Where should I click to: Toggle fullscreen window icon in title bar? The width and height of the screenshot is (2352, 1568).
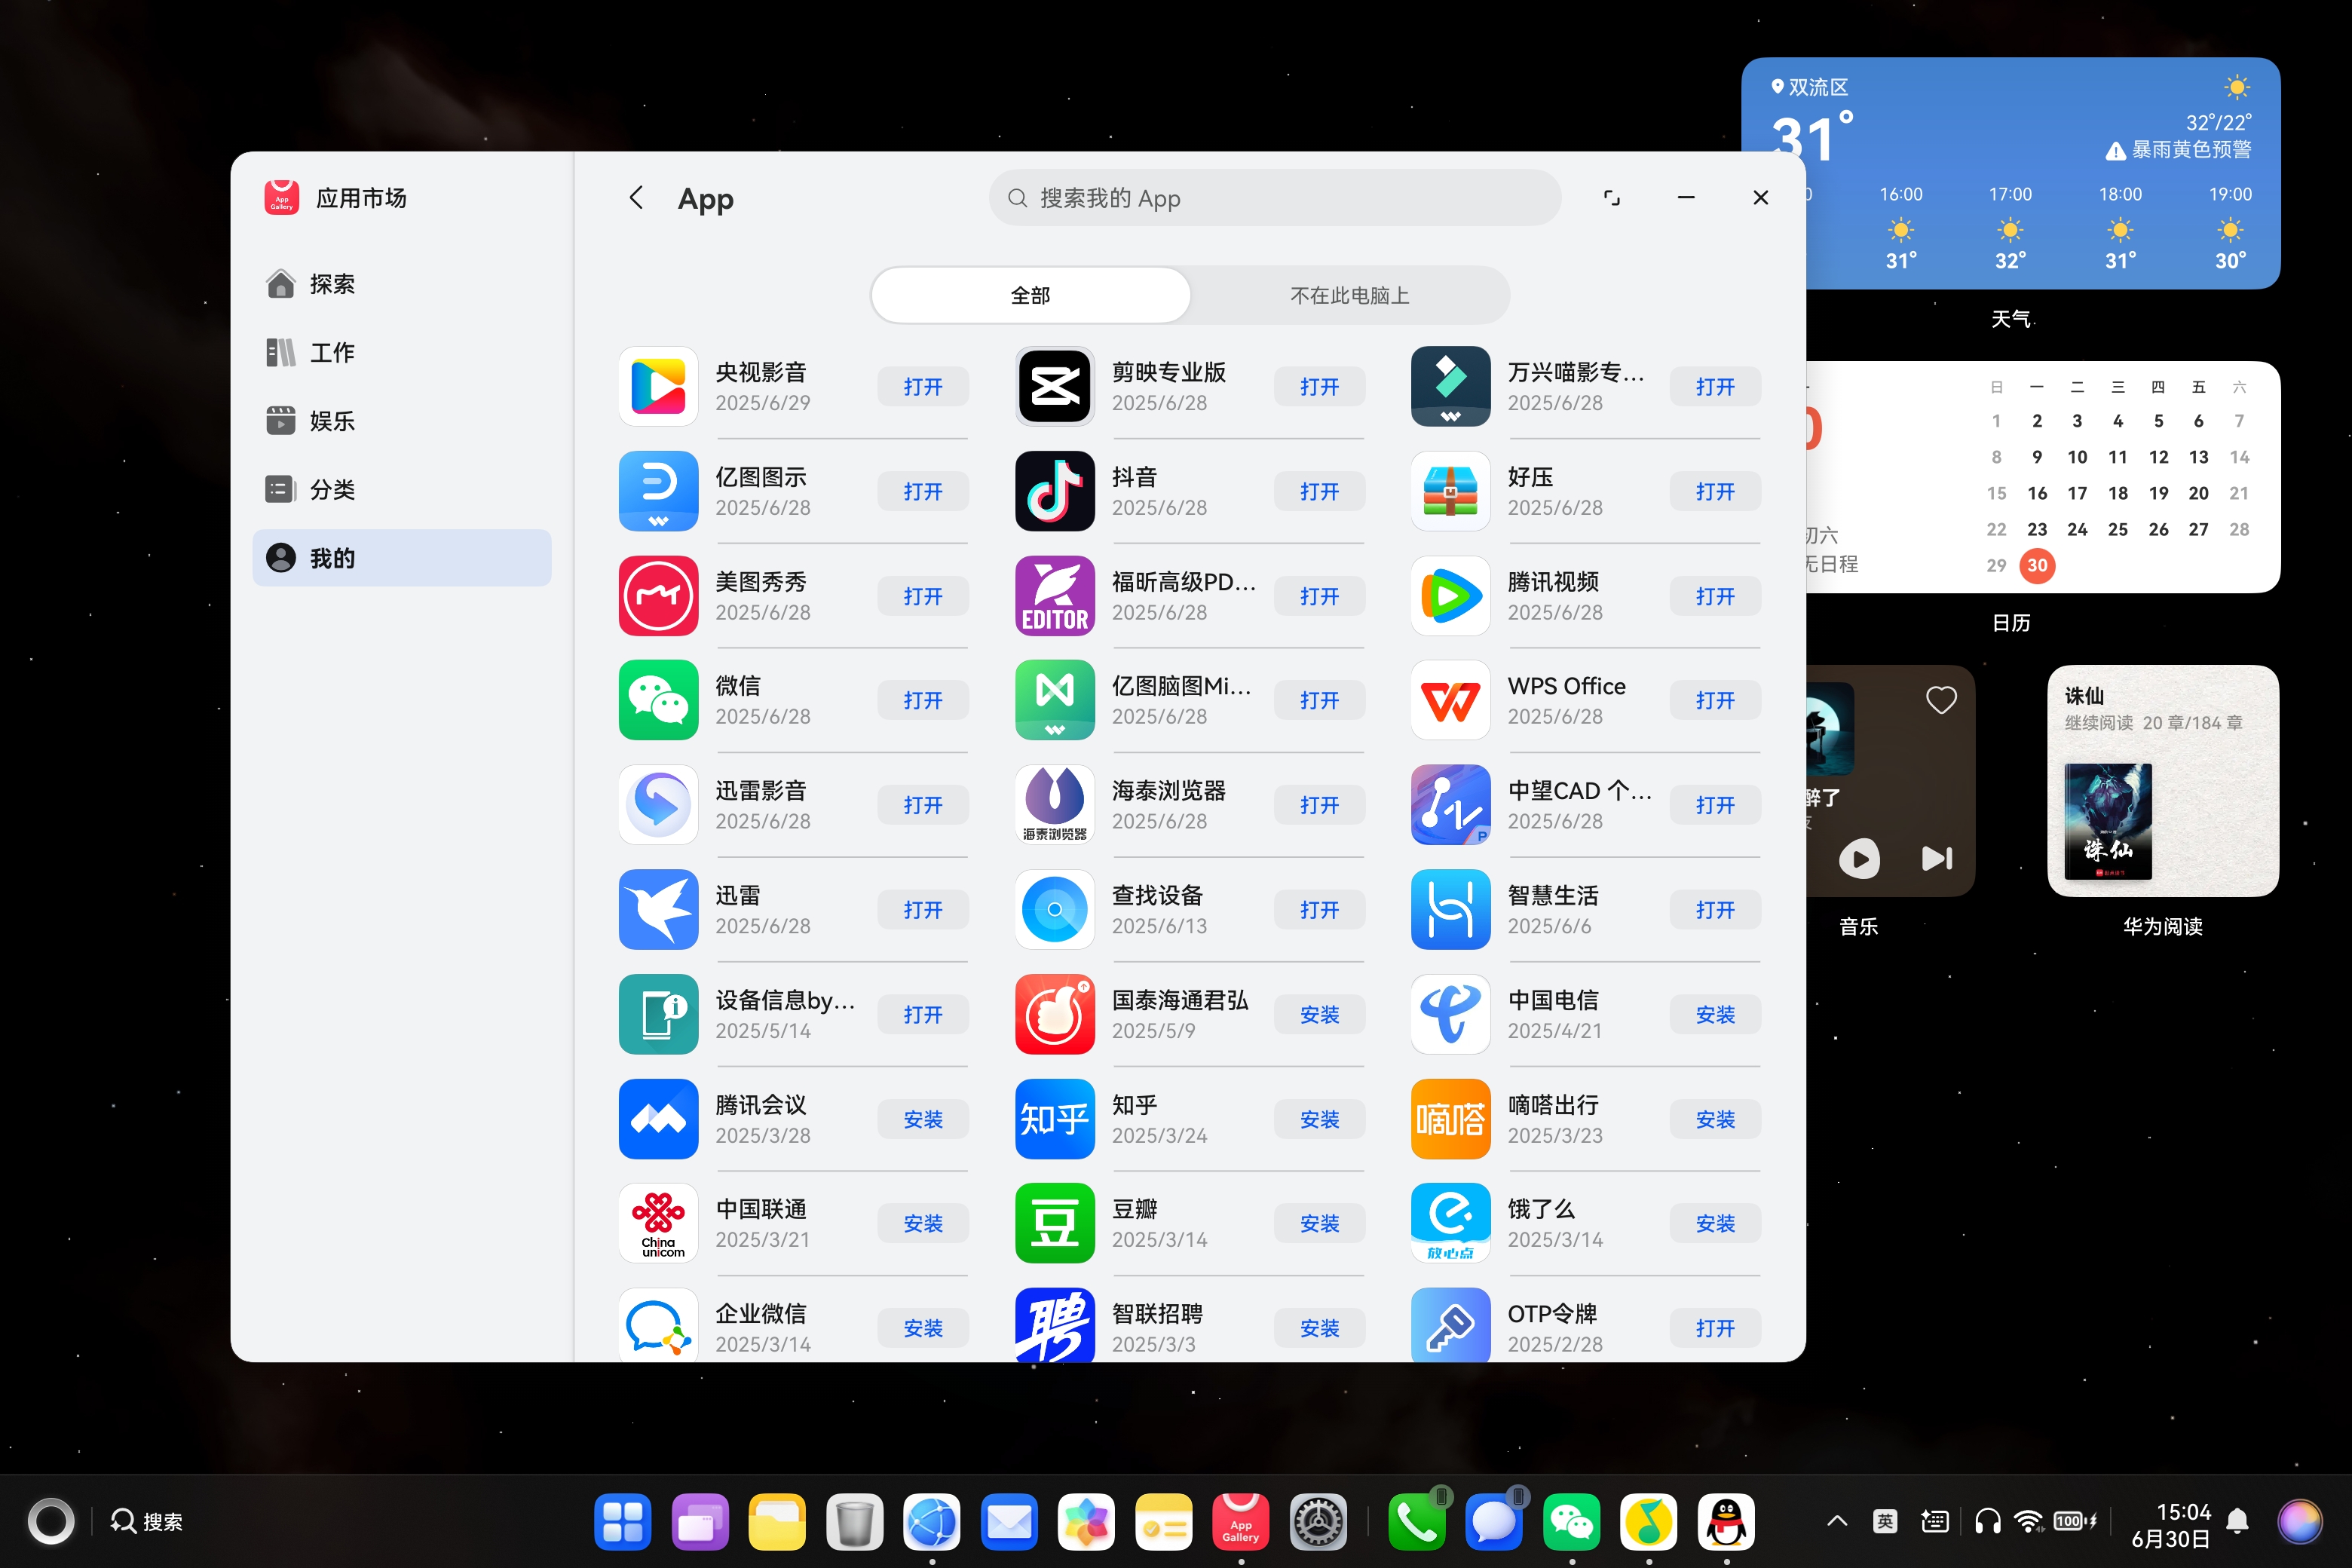[x=1611, y=198]
